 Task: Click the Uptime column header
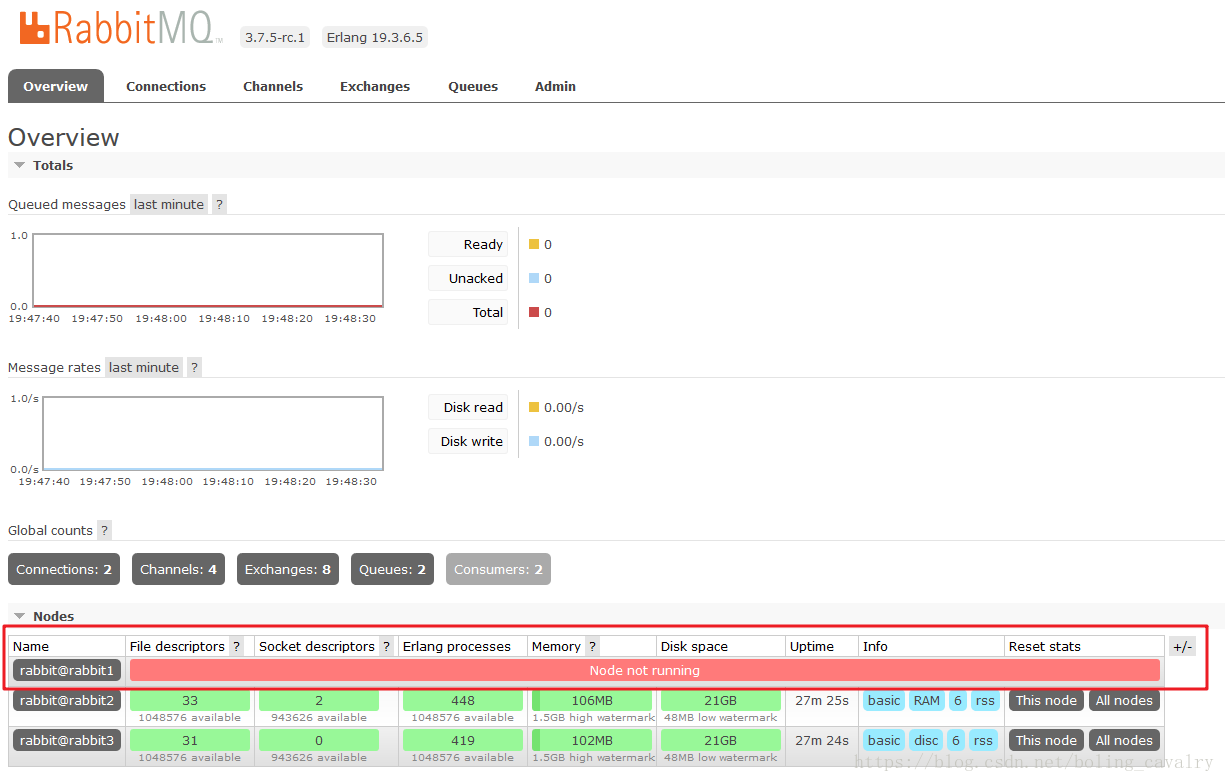click(x=812, y=646)
